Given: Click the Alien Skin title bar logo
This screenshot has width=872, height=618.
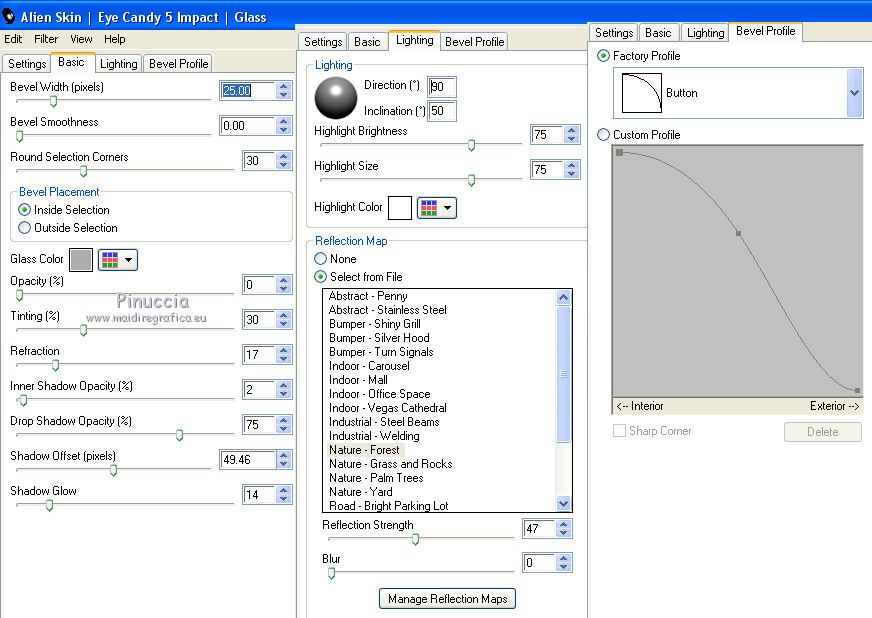Looking at the screenshot, I should (8, 17).
